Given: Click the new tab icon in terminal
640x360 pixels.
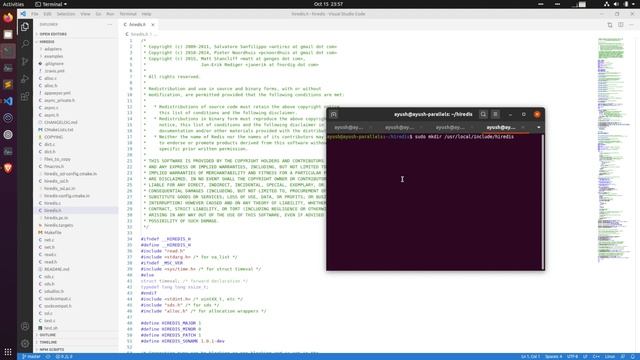Looking at the screenshot, I should pyautogui.click(x=333, y=115).
